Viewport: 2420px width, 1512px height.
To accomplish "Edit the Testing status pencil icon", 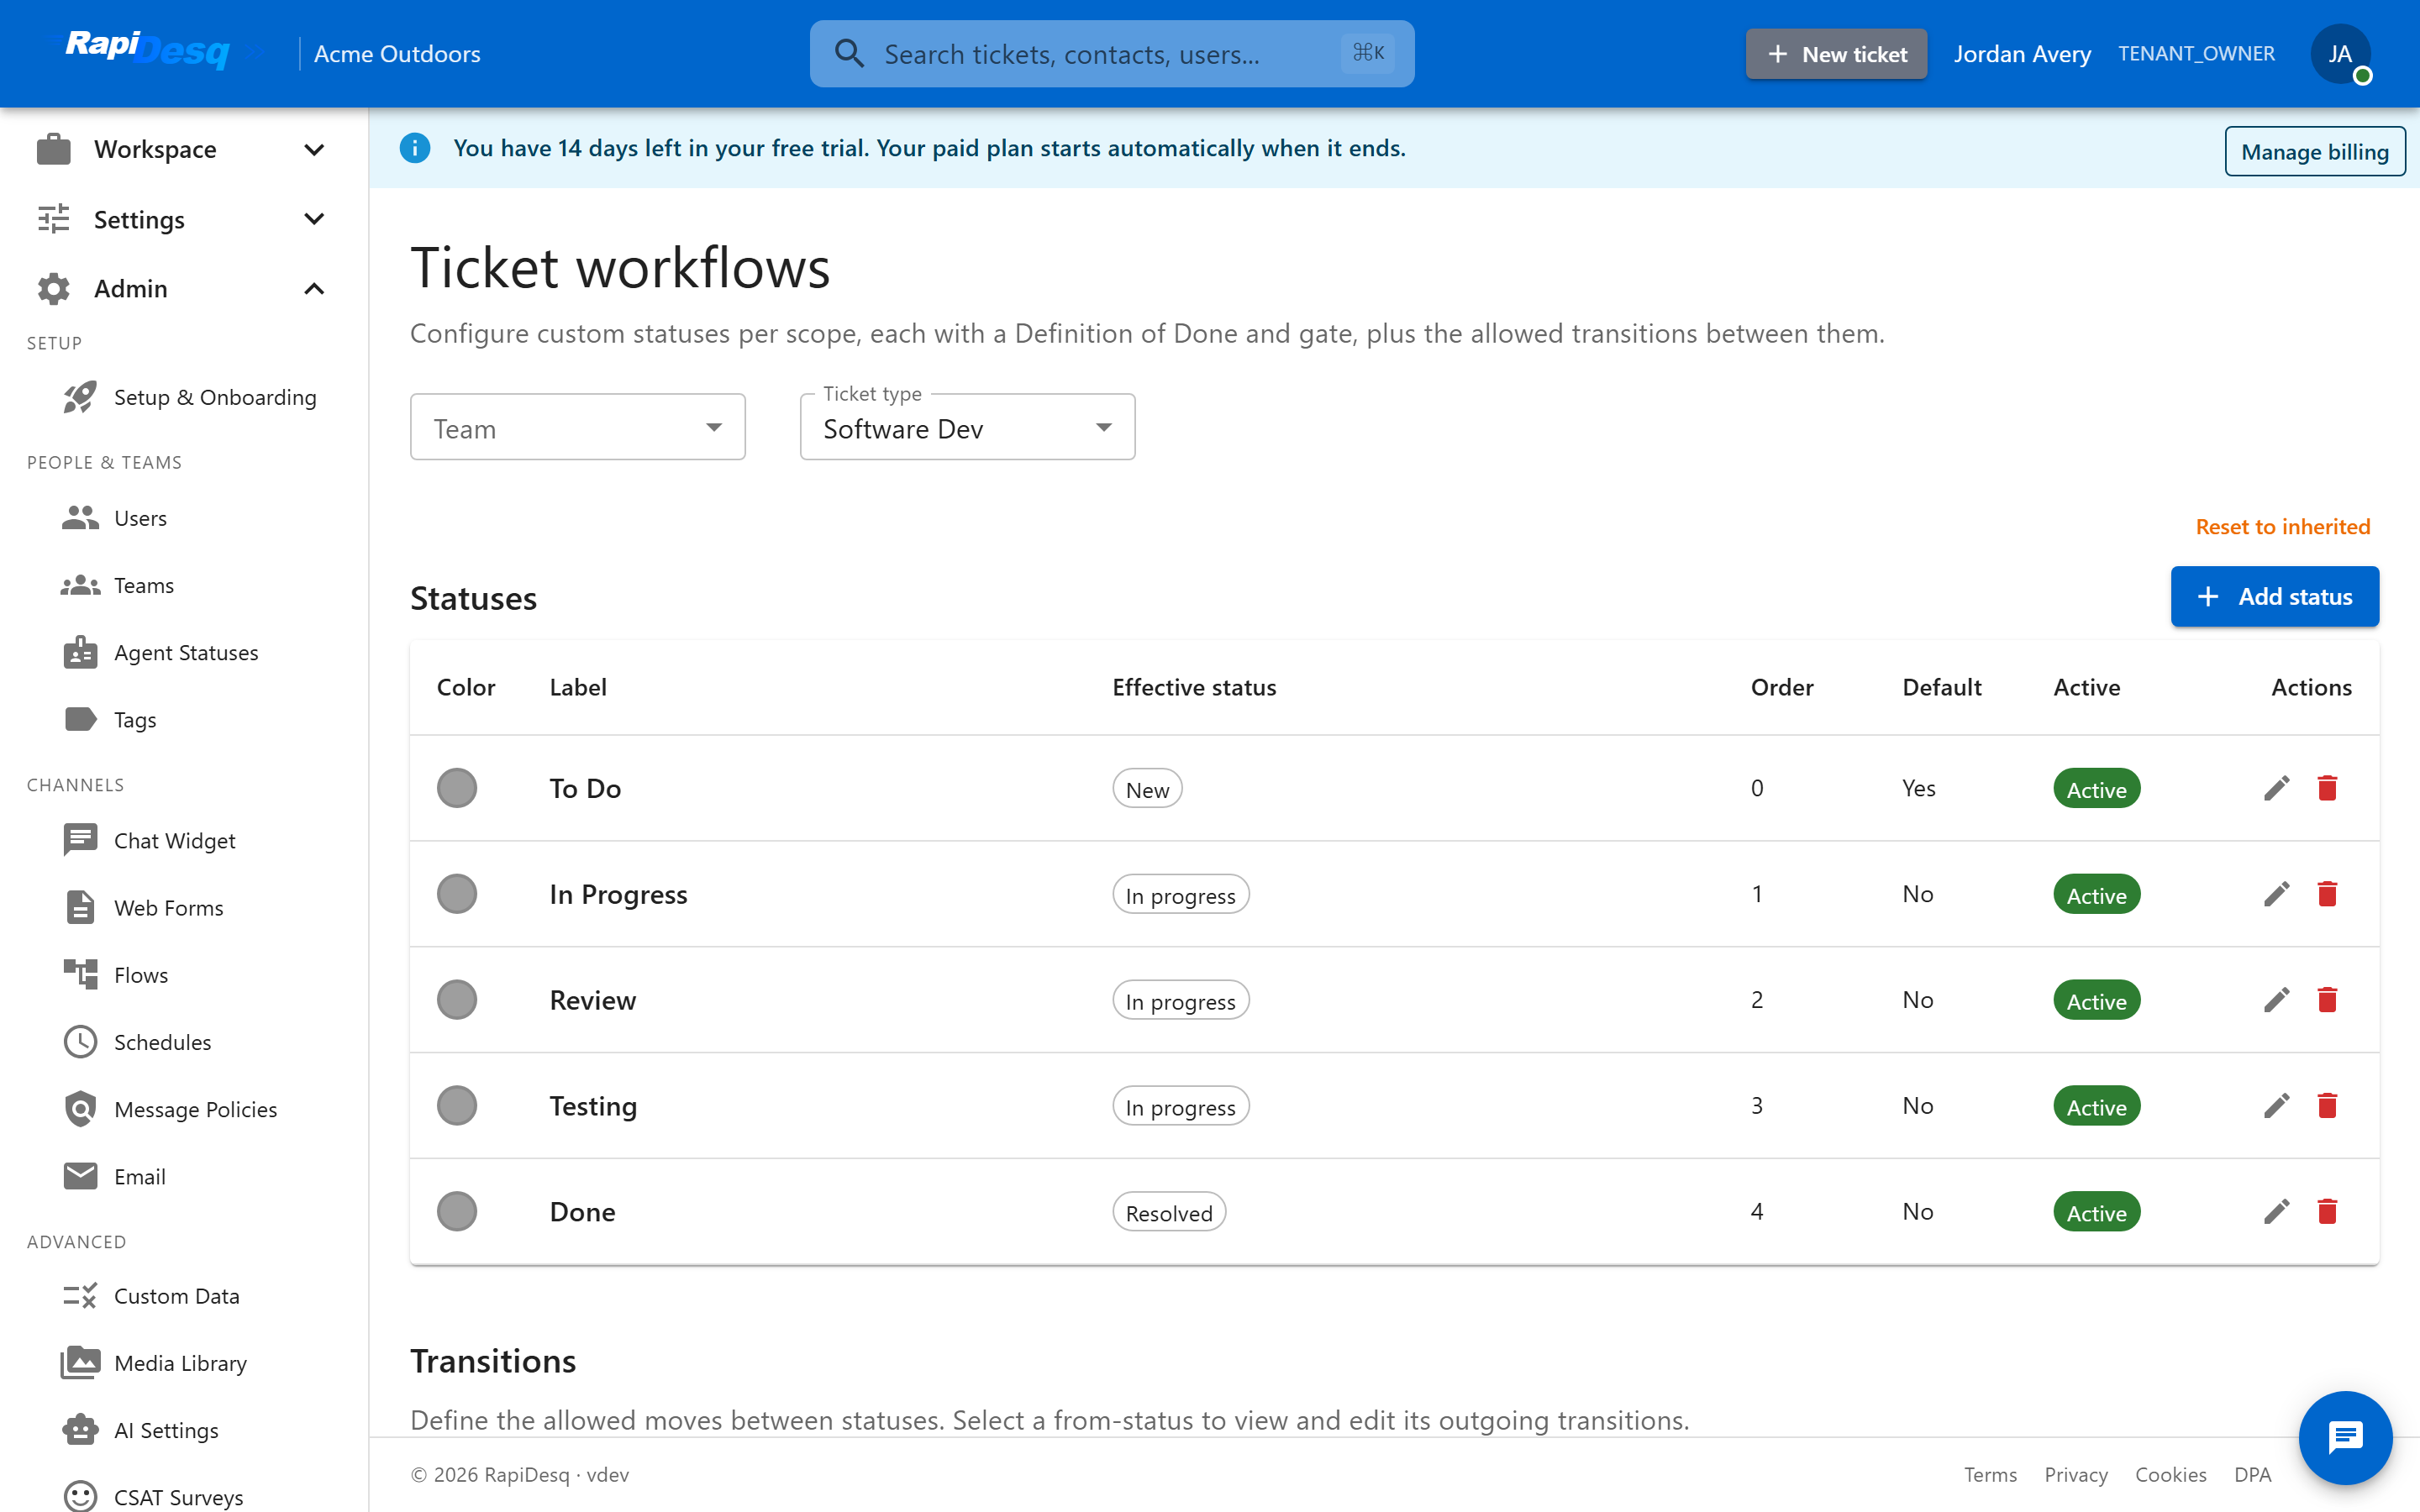I will (2277, 1106).
